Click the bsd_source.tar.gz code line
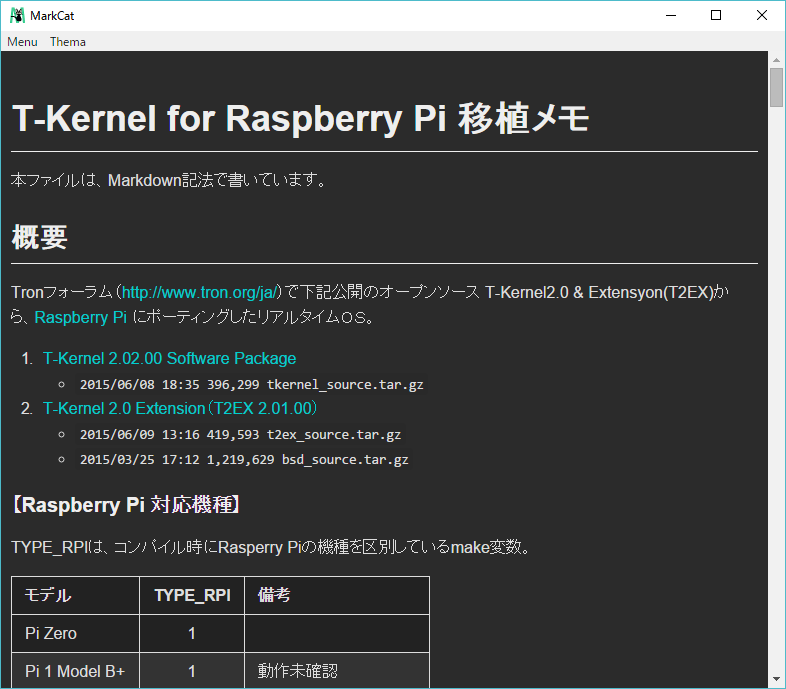The image size is (786, 689). [x=244, y=459]
